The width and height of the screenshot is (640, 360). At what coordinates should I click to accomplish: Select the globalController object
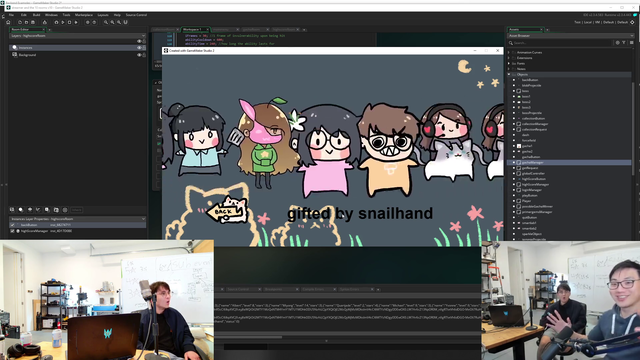[x=533, y=173]
